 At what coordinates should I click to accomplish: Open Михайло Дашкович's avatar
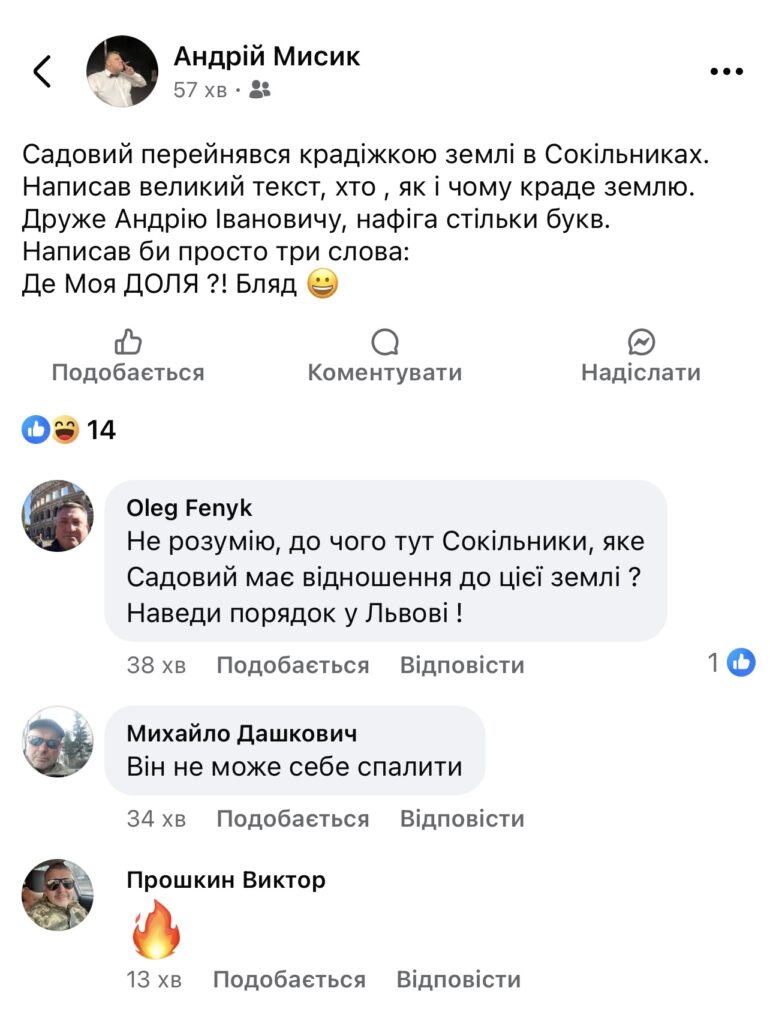(58, 742)
